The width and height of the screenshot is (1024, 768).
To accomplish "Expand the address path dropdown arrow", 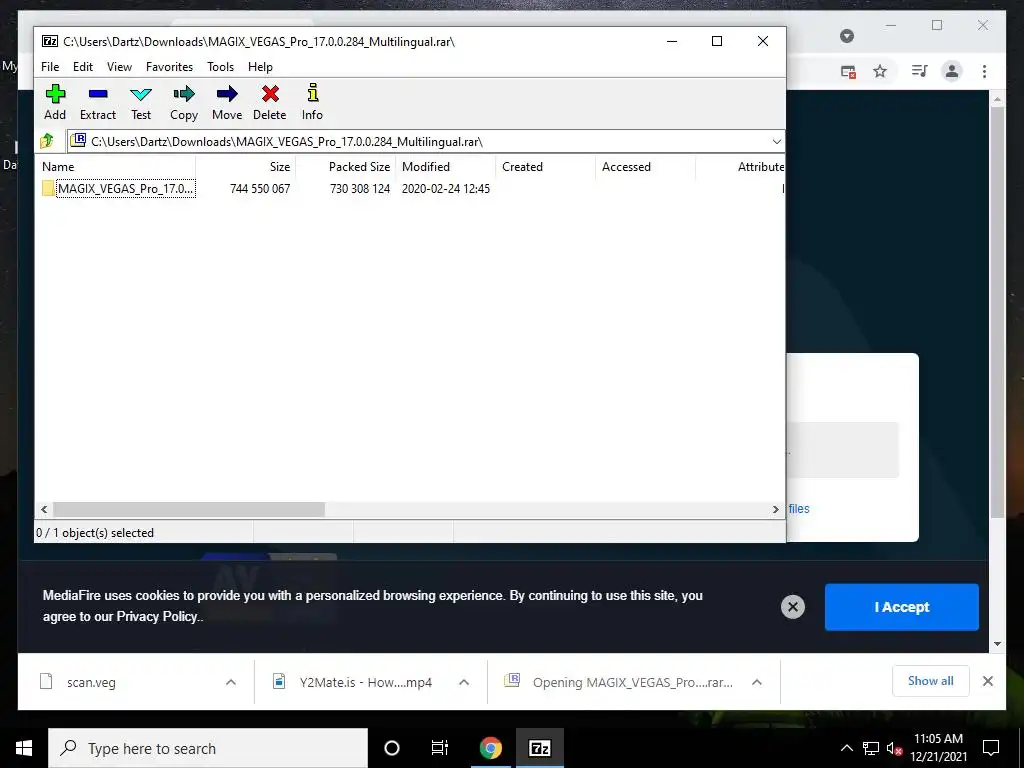I will tap(776, 142).
